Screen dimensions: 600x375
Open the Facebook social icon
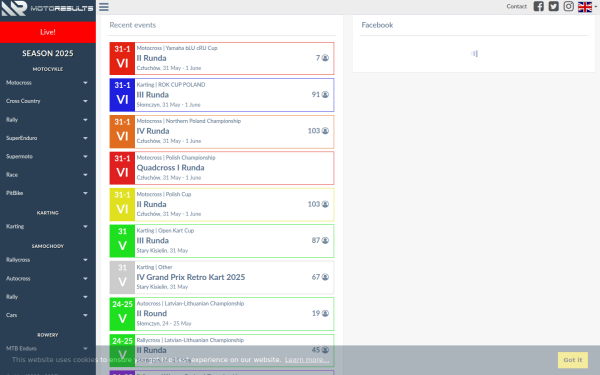point(538,6)
